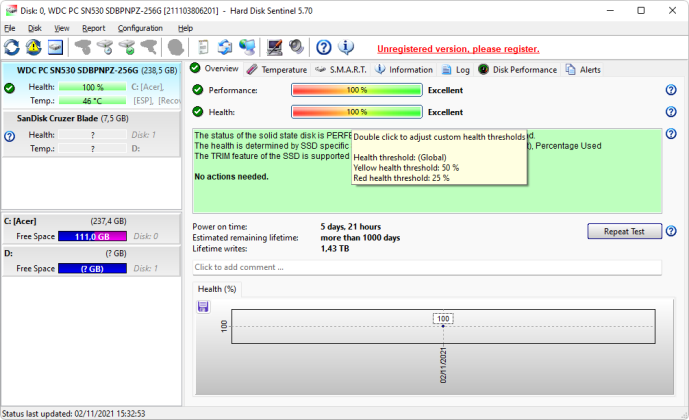The height and width of the screenshot is (420, 689).
Task: Click the disk with clock toolbar icon
Action: [105, 47]
